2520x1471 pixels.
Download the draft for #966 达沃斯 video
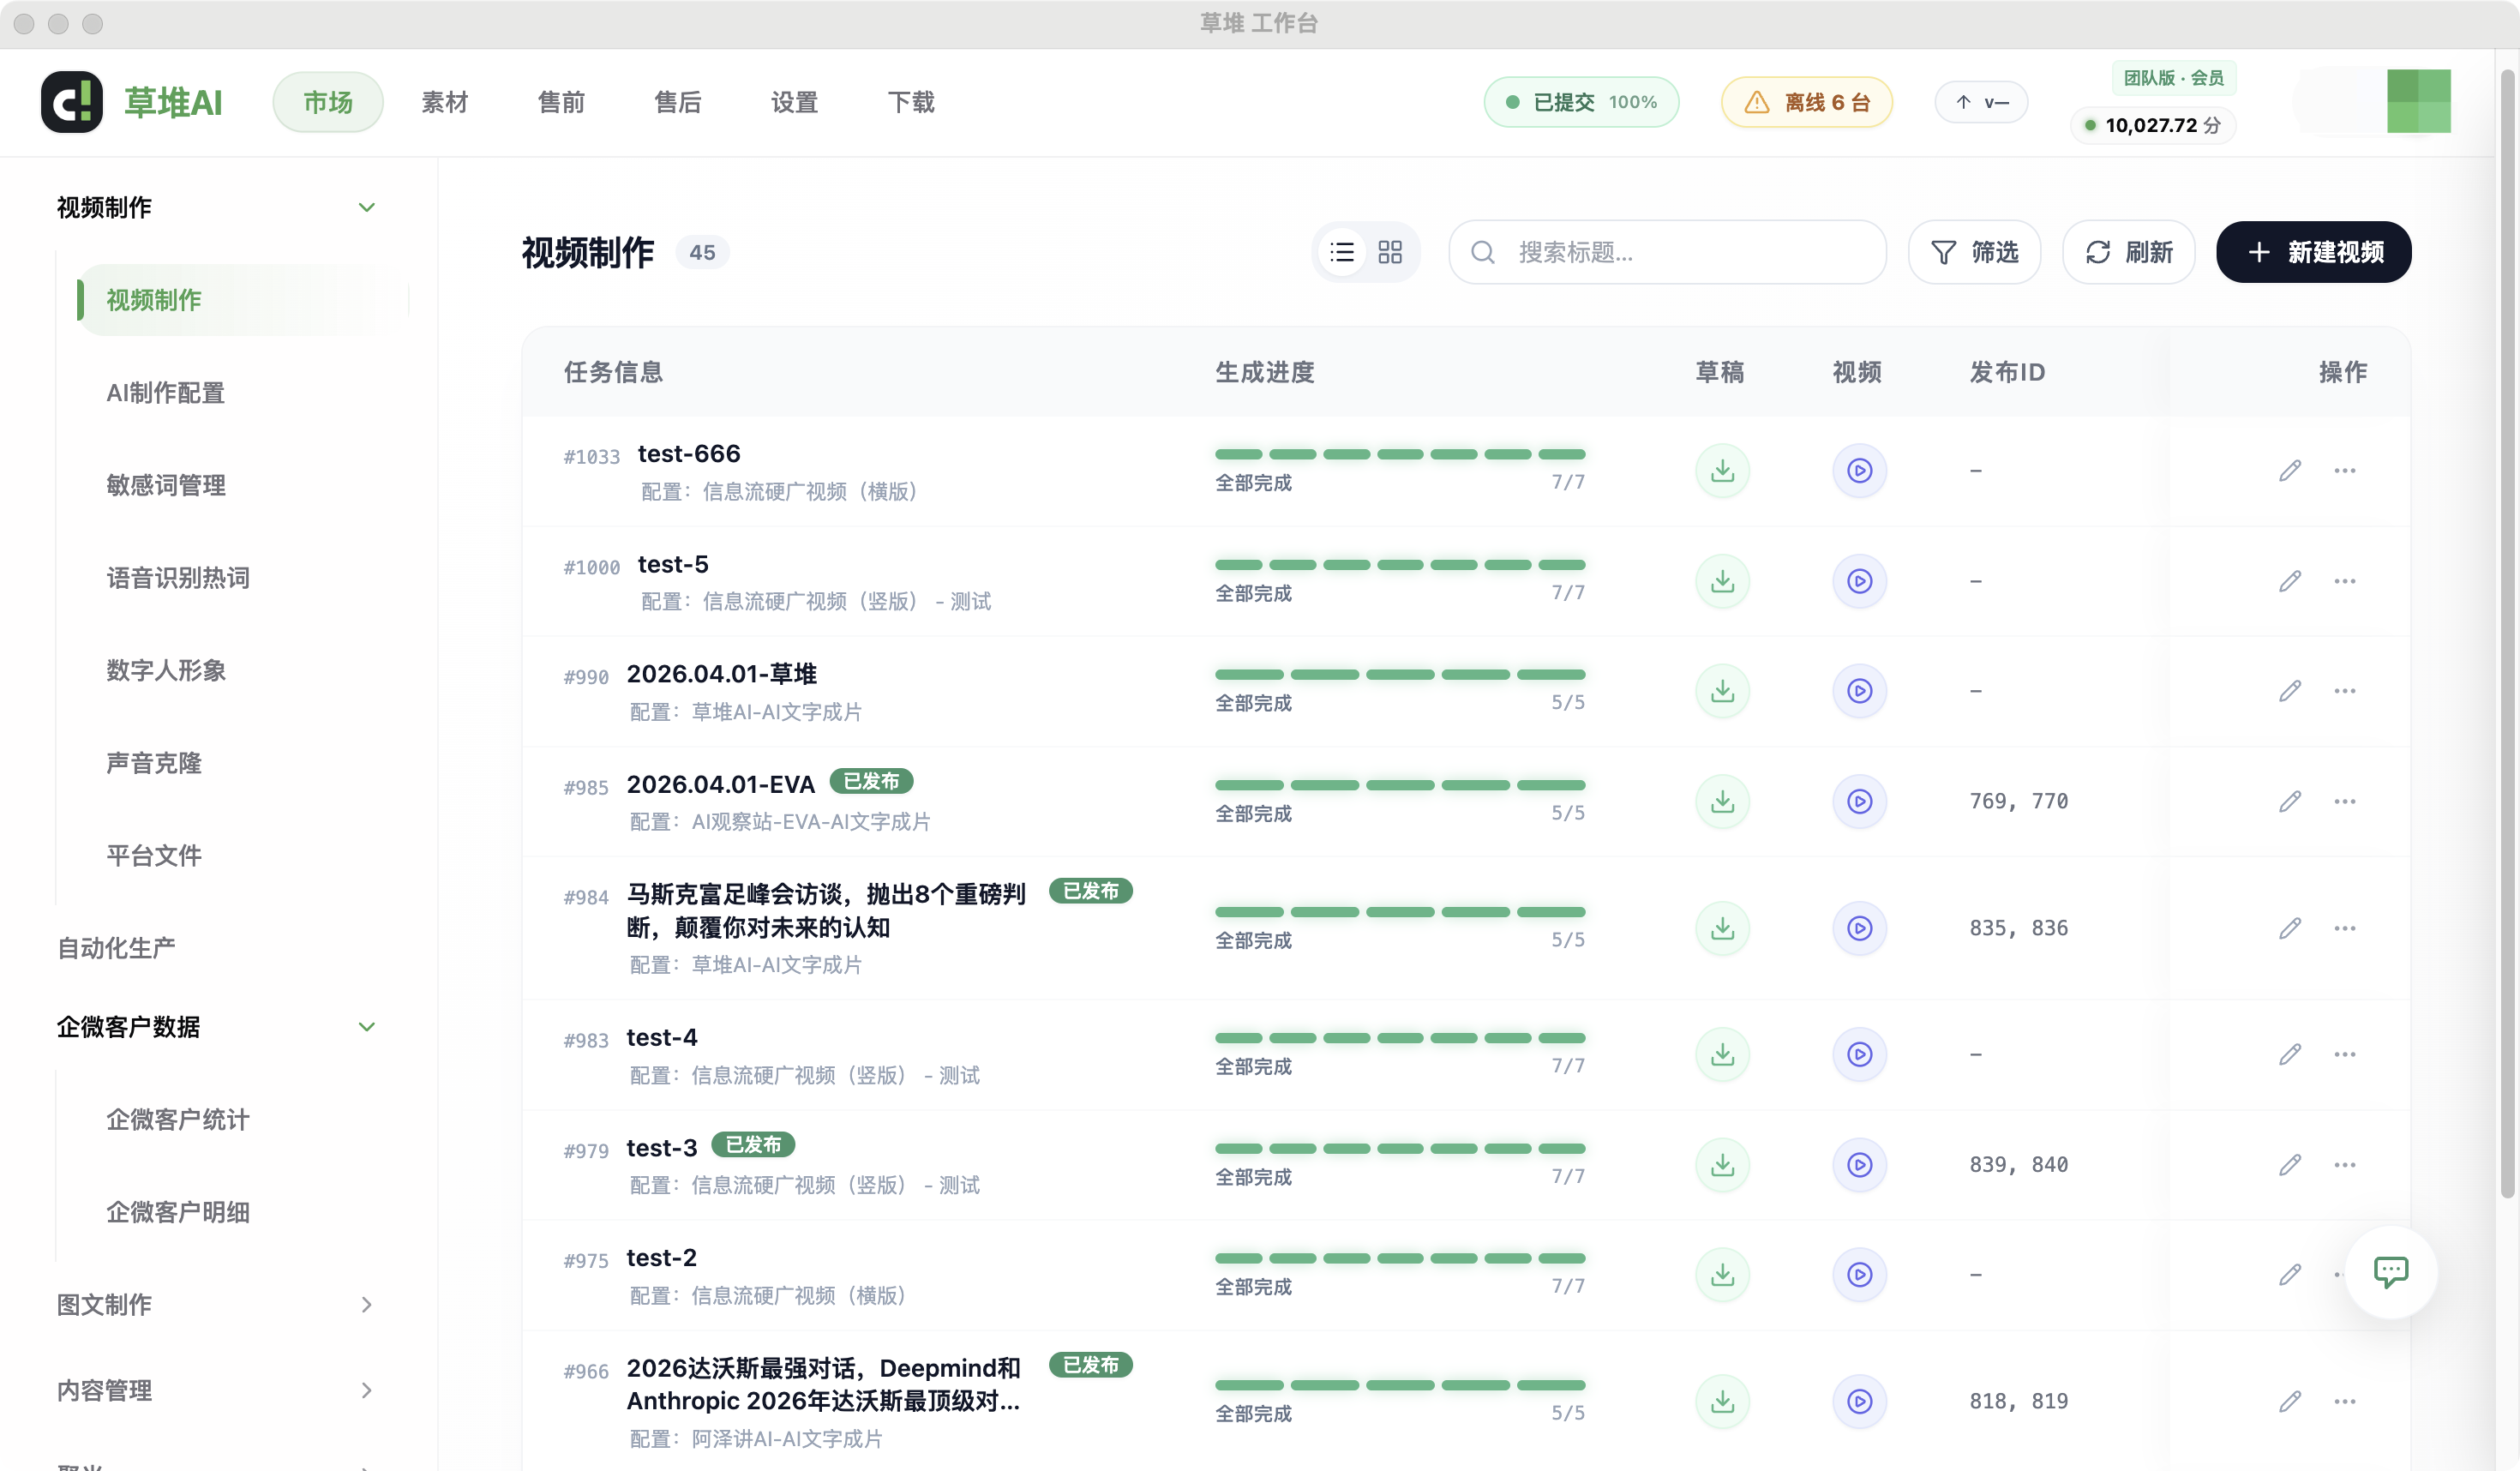click(1722, 1400)
